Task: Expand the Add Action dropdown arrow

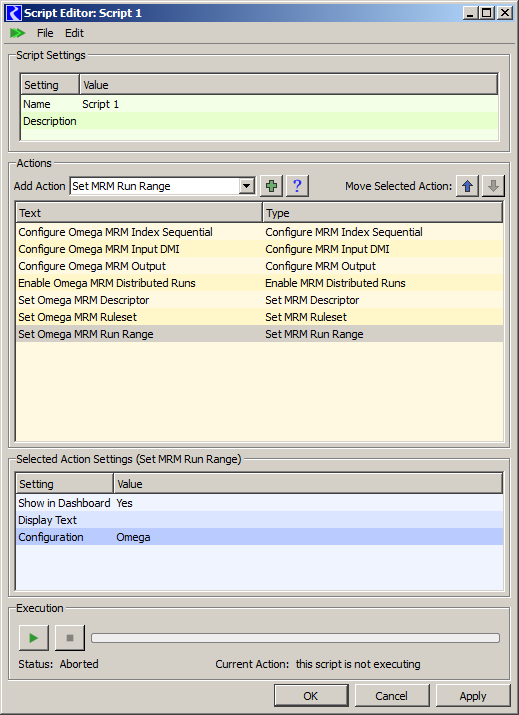Action: pyautogui.click(x=246, y=186)
